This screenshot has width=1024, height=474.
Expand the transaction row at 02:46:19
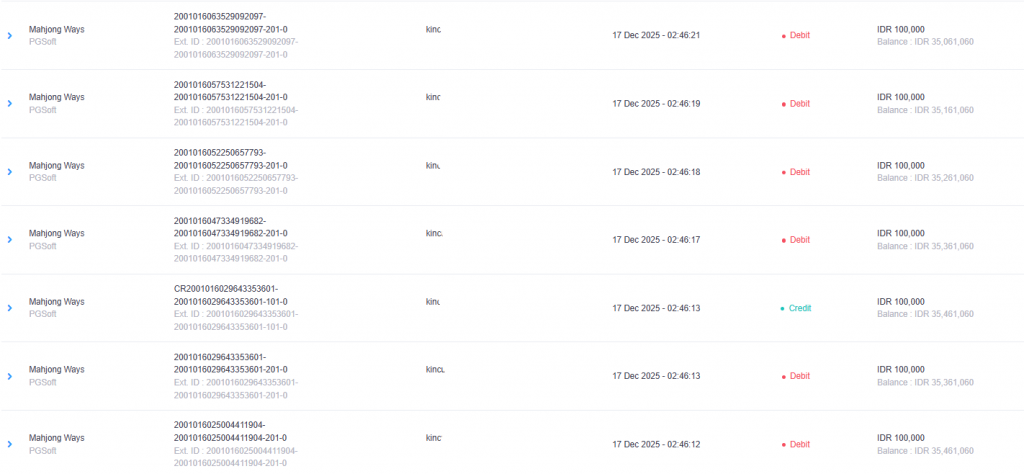coord(10,103)
